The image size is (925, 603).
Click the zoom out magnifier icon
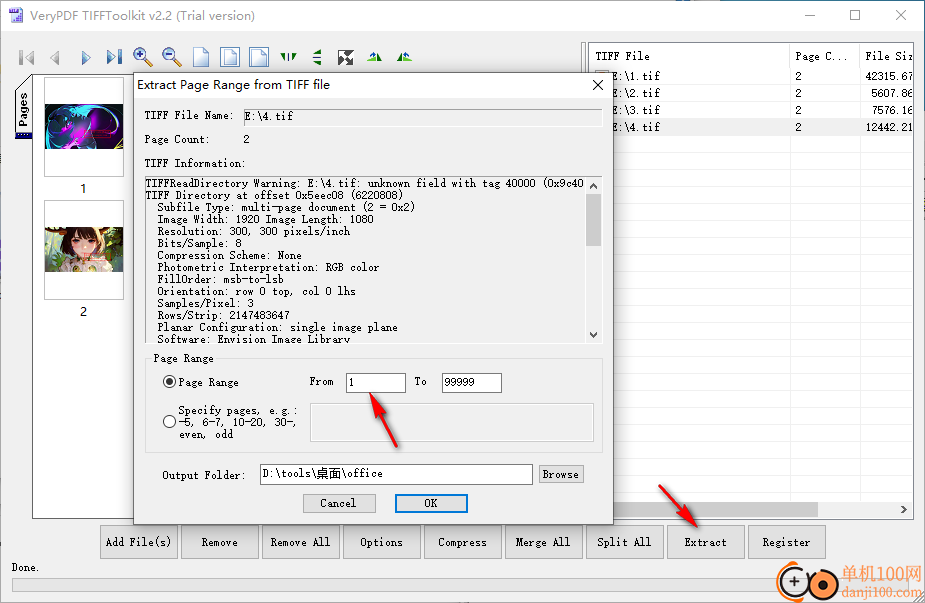172,57
